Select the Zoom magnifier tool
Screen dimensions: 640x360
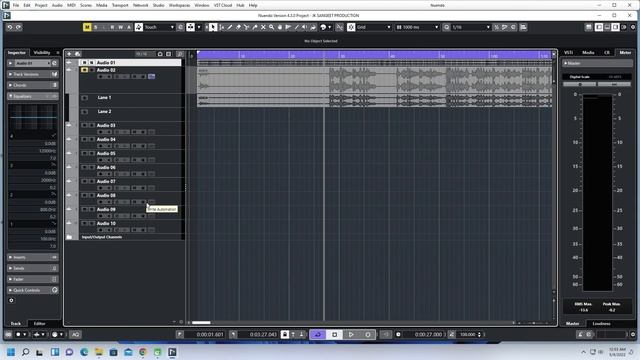click(271, 27)
